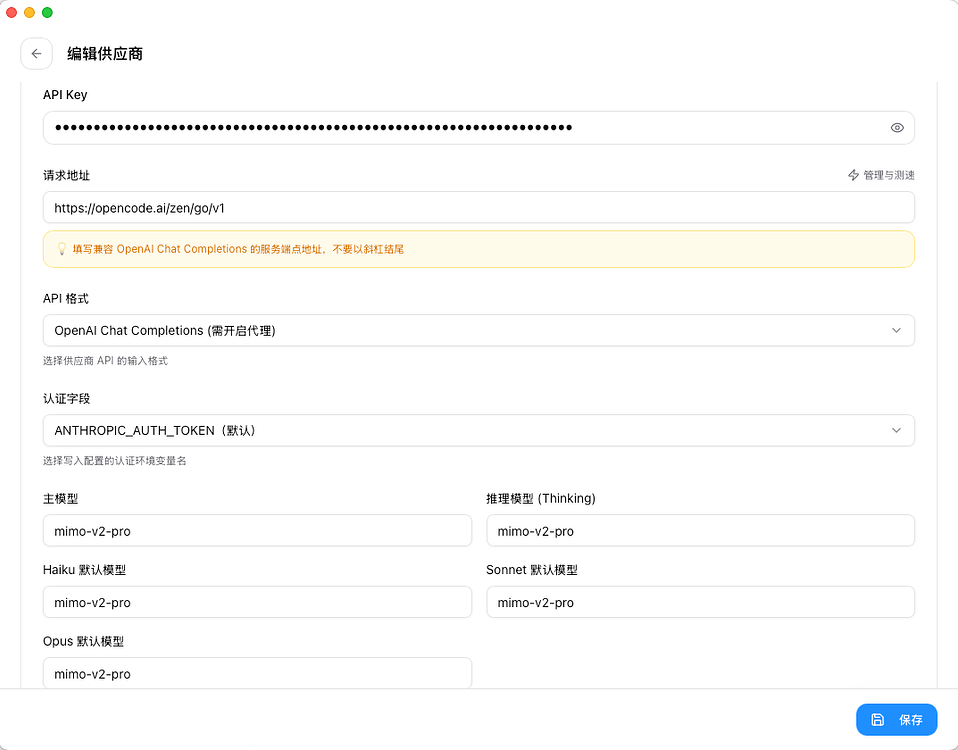
Task: Edit the Haiku 默认模型 field
Action: (257, 602)
